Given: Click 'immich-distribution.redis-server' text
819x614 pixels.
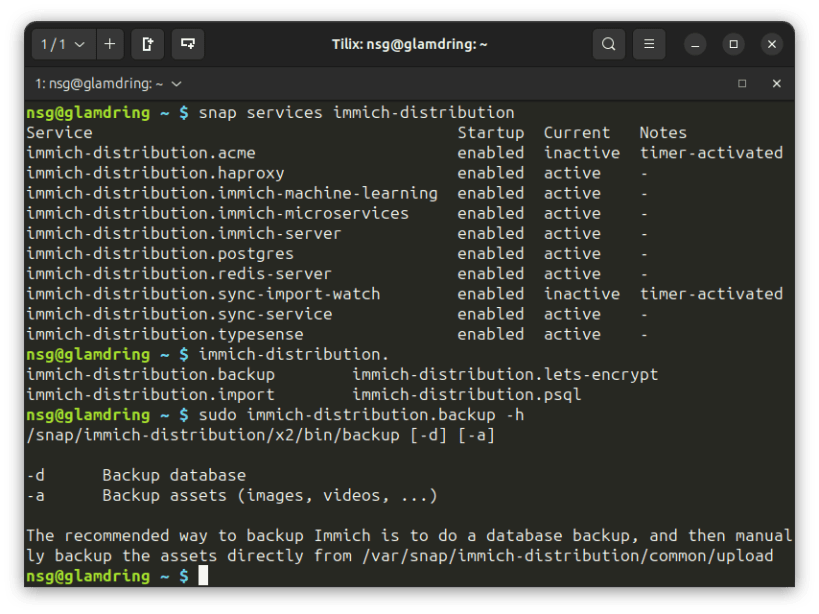Looking at the screenshot, I should [x=179, y=274].
